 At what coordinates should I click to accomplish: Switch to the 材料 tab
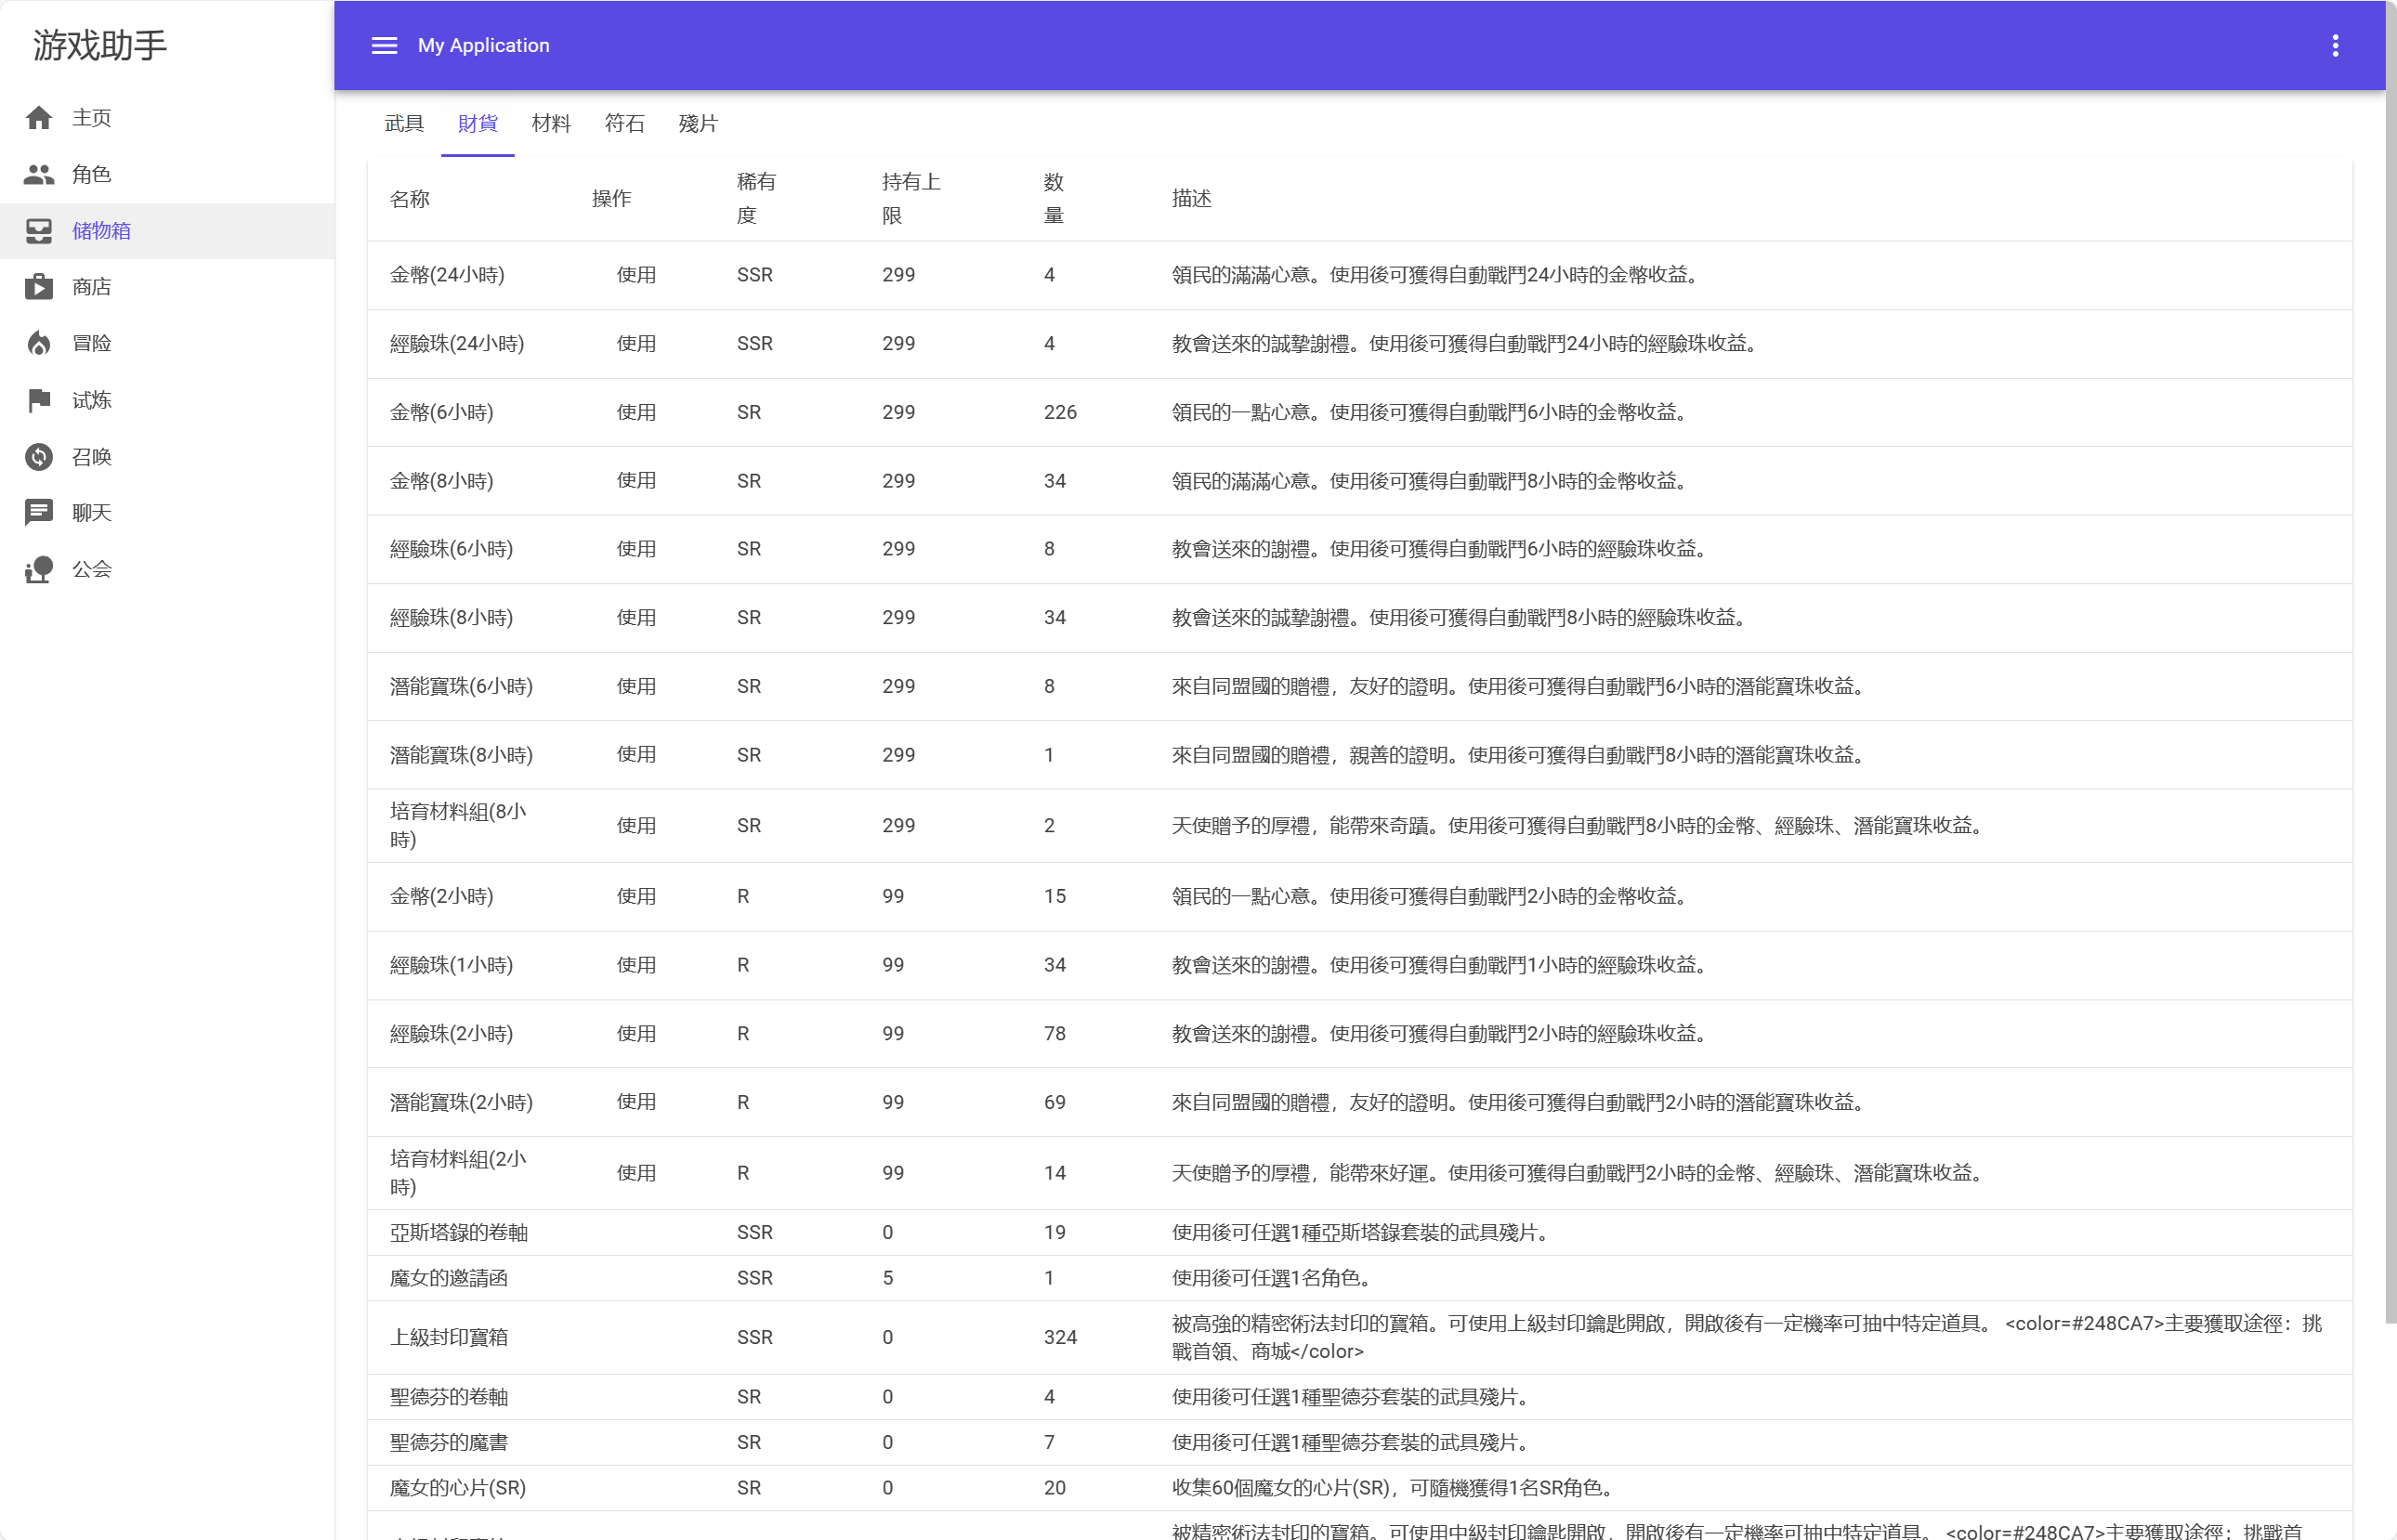[x=551, y=124]
